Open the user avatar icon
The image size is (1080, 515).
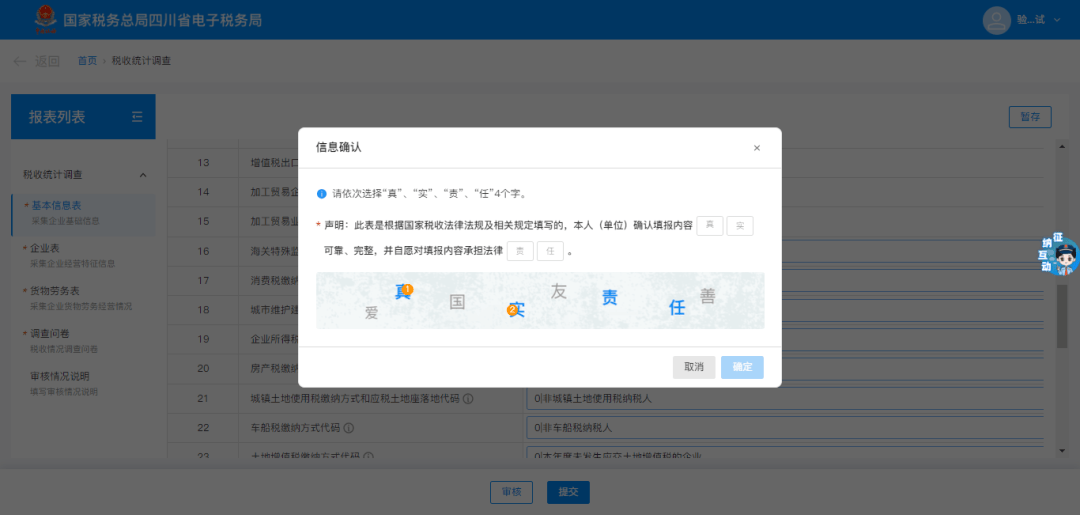[997, 20]
